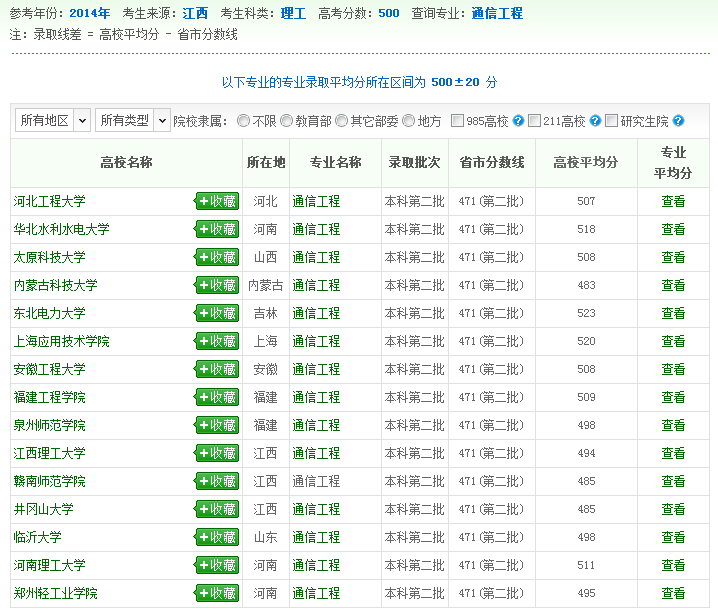Click +收藏 for 太原科技大学
The height and width of the screenshot is (616, 718).
click(x=217, y=257)
